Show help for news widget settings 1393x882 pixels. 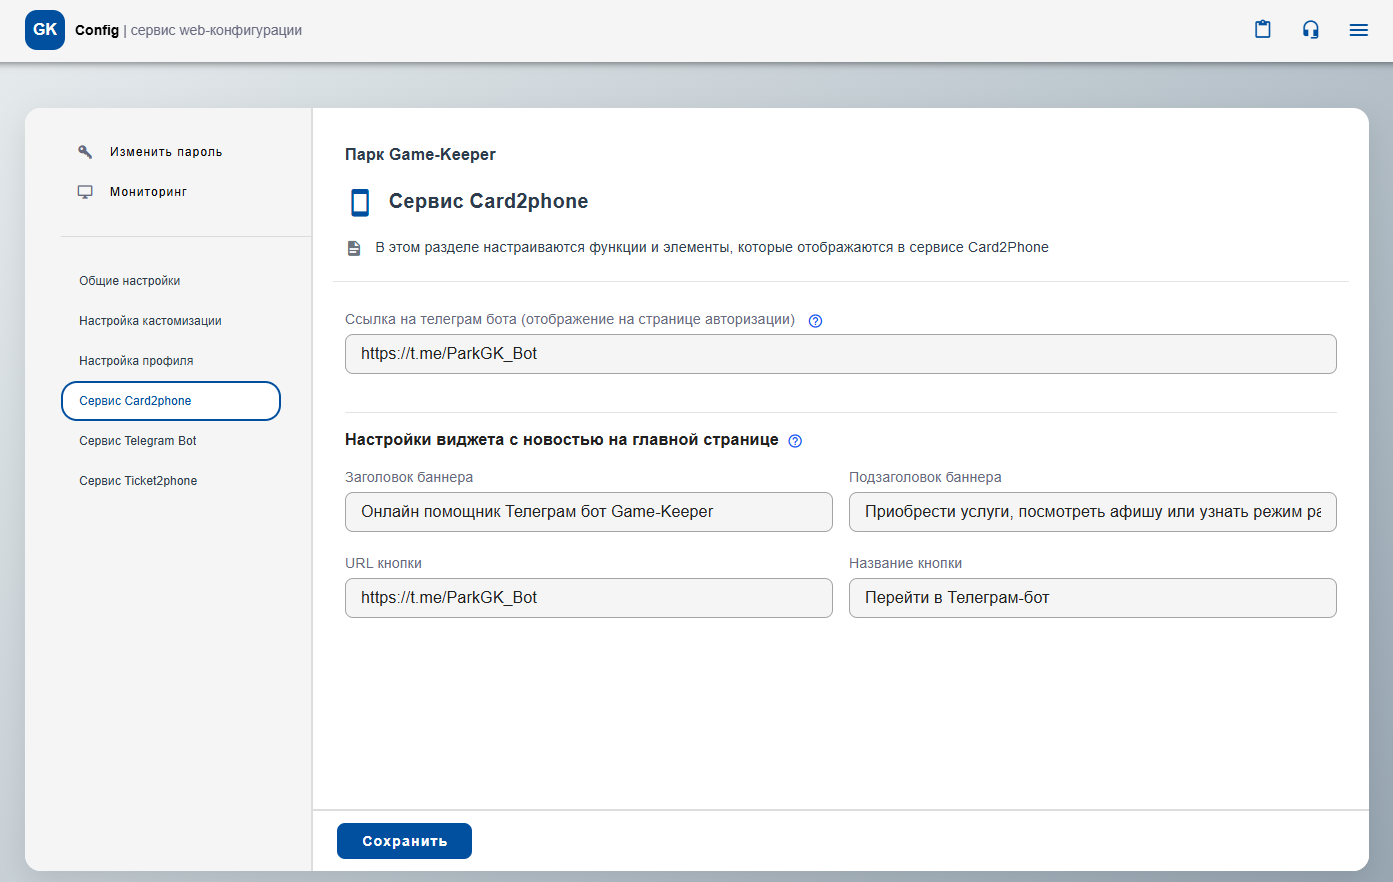pyautogui.click(x=795, y=441)
